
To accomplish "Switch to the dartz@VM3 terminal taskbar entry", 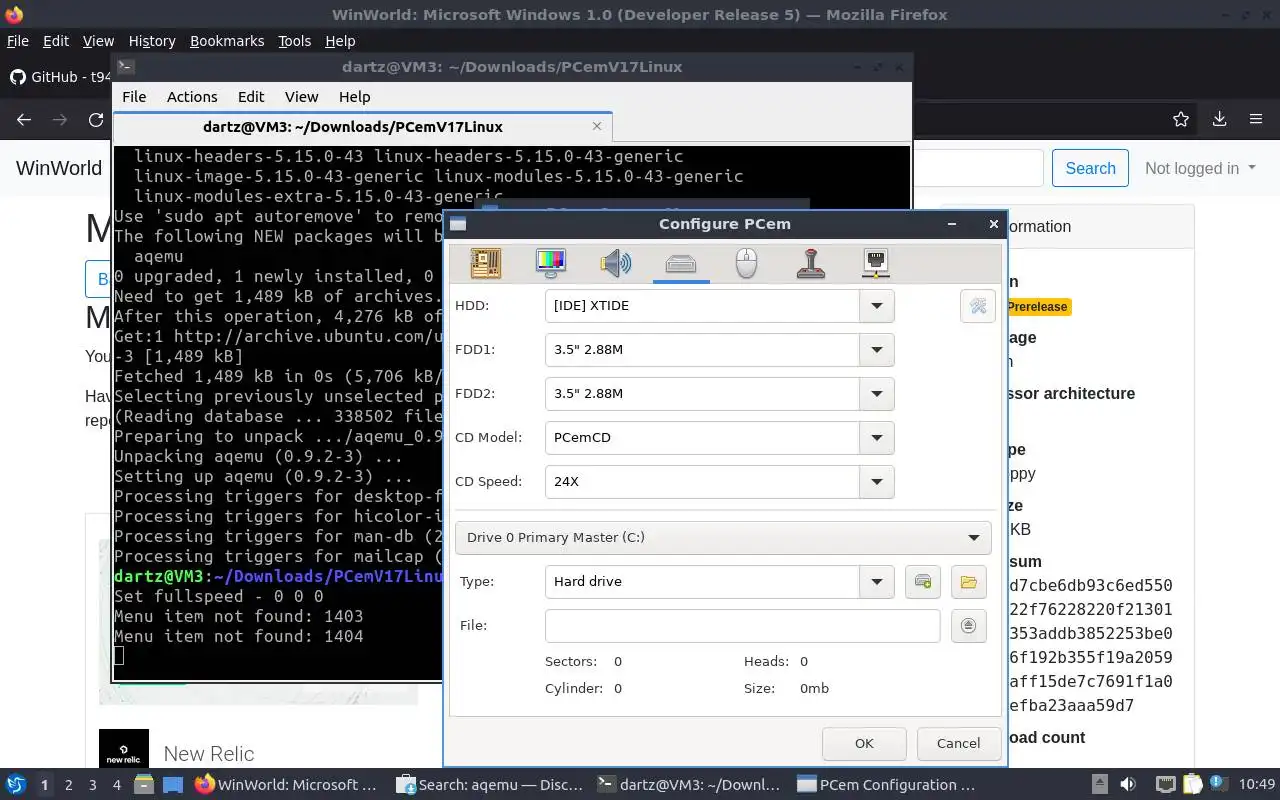I will coord(689,785).
